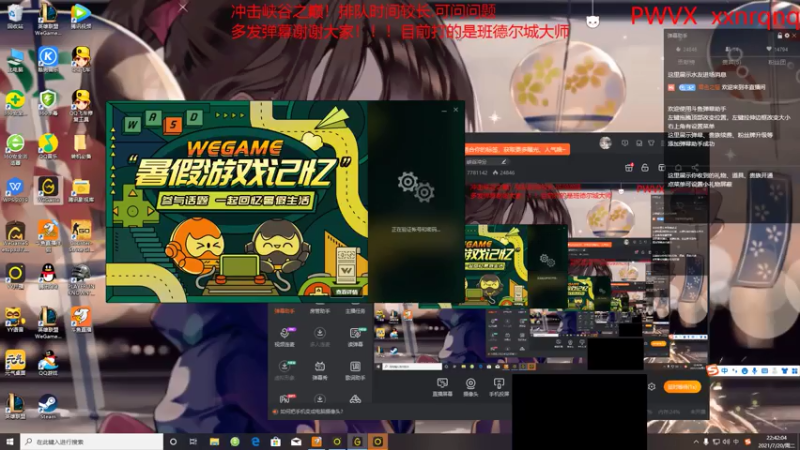Open the Steam desktop shortcut
The width and height of the screenshot is (800, 450).
48,407
